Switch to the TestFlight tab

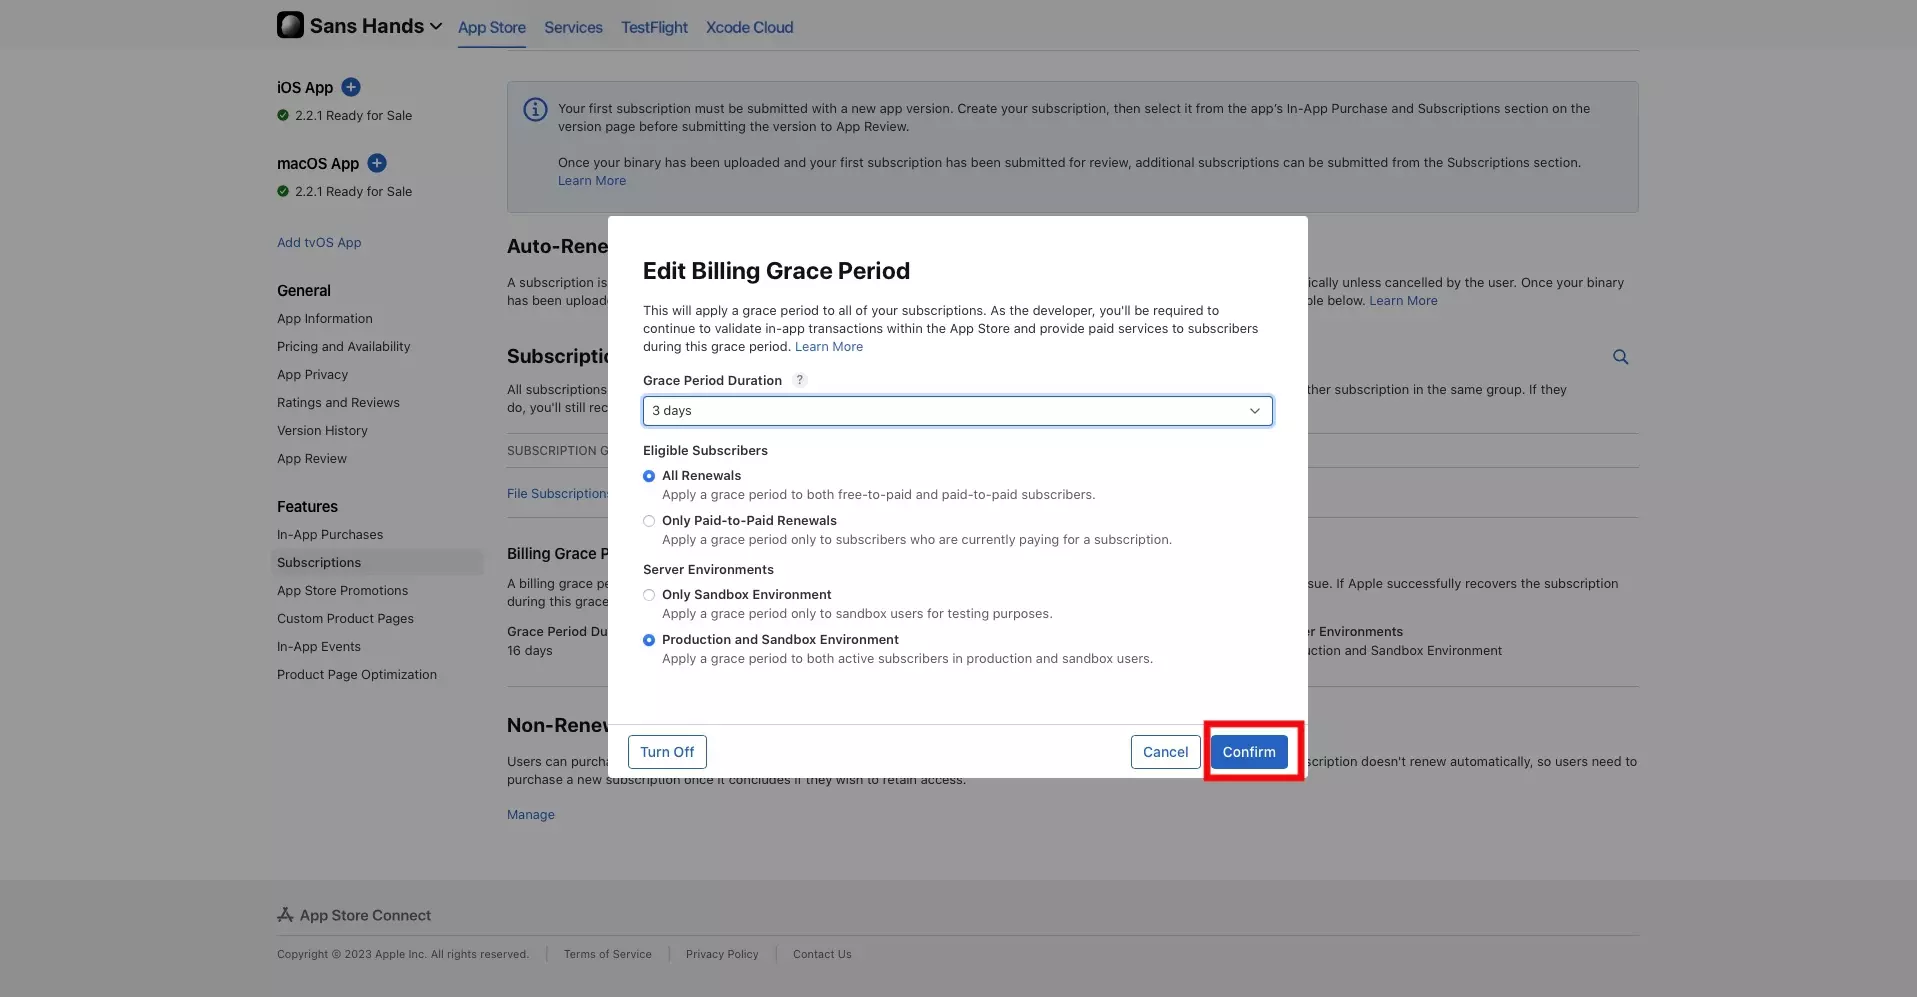(654, 27)
